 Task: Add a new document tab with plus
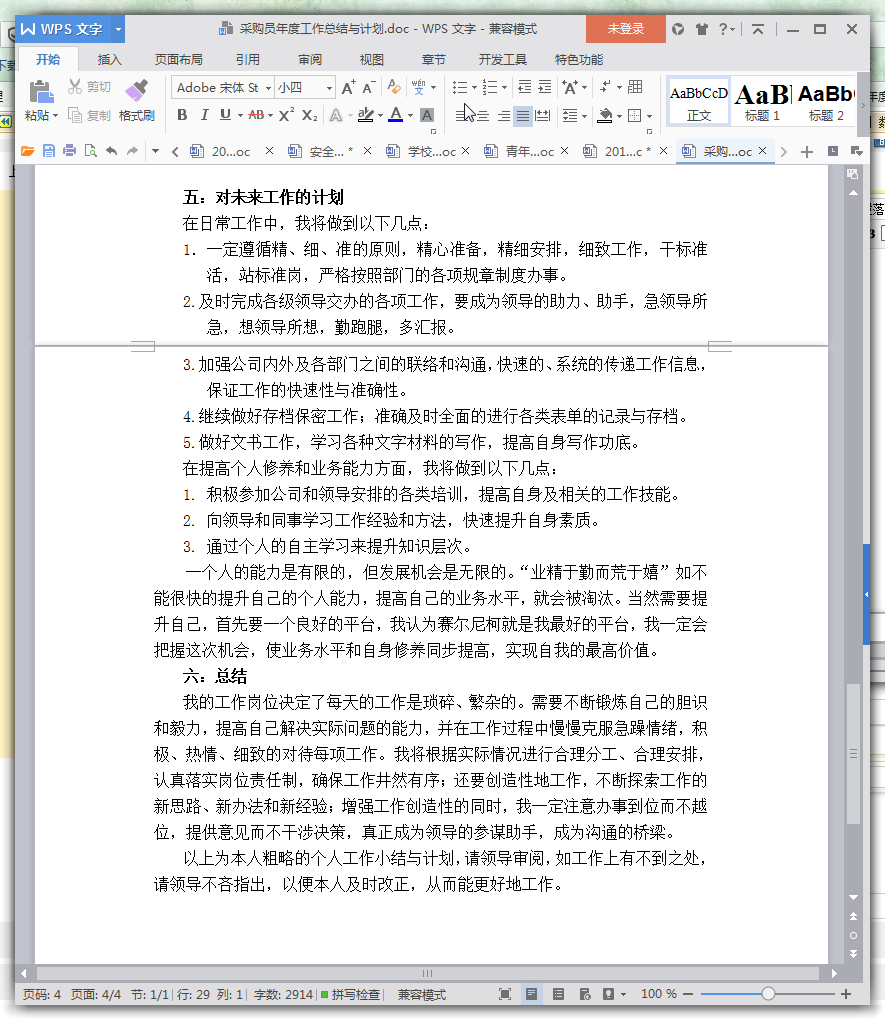click(x=807, y=152)
